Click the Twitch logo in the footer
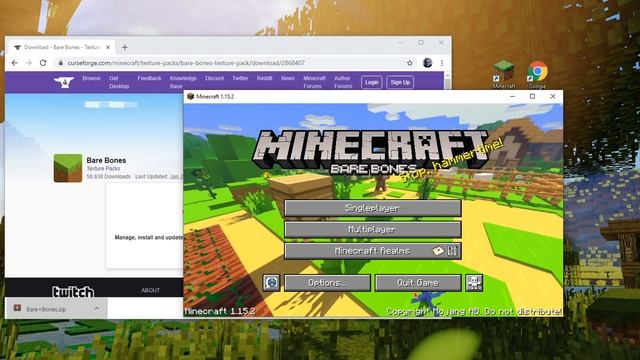This screenshot has height=360, width=640. [x=73, y=291]
